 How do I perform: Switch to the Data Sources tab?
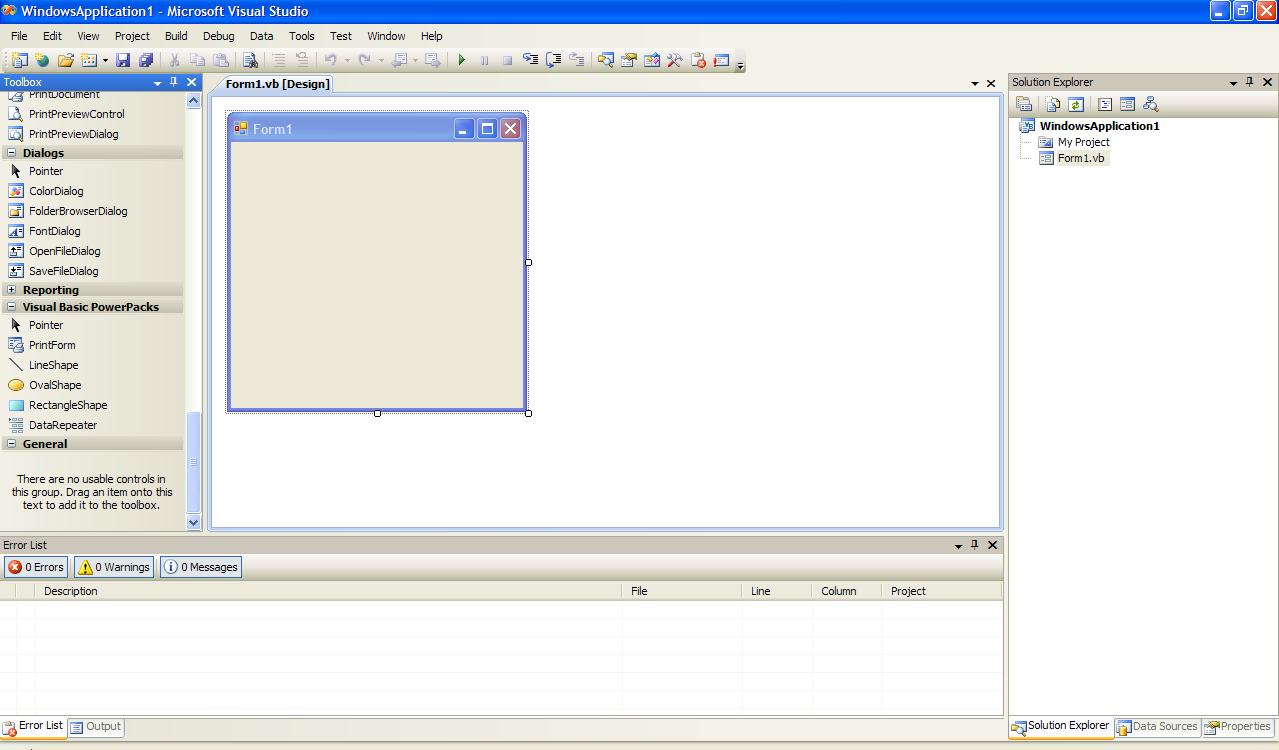tap(1157, 727)
